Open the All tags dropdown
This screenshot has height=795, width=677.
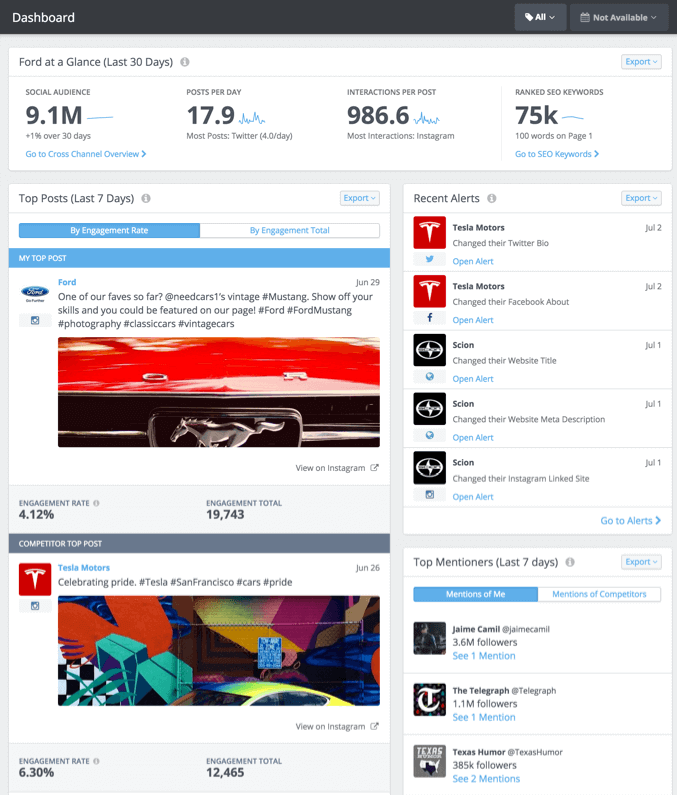[540, 17]
